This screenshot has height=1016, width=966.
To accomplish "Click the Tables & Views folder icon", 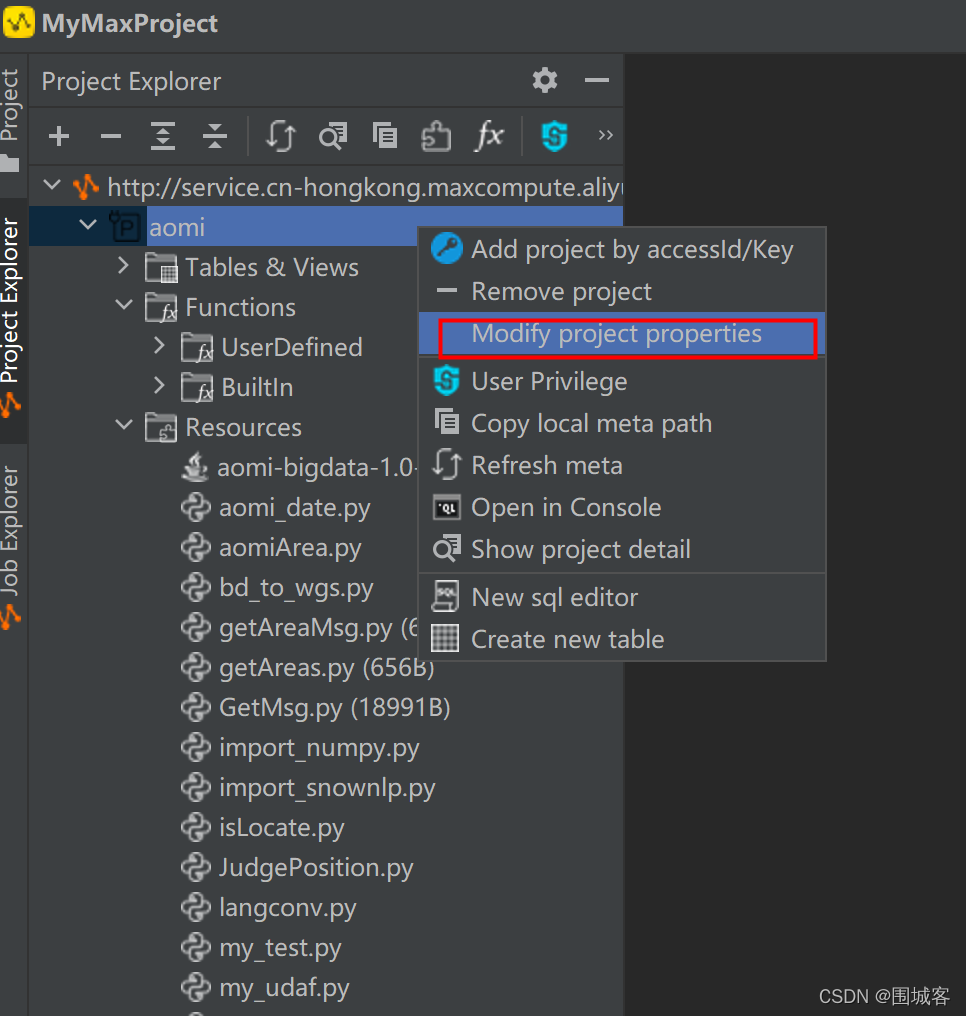I will point(161,268).
